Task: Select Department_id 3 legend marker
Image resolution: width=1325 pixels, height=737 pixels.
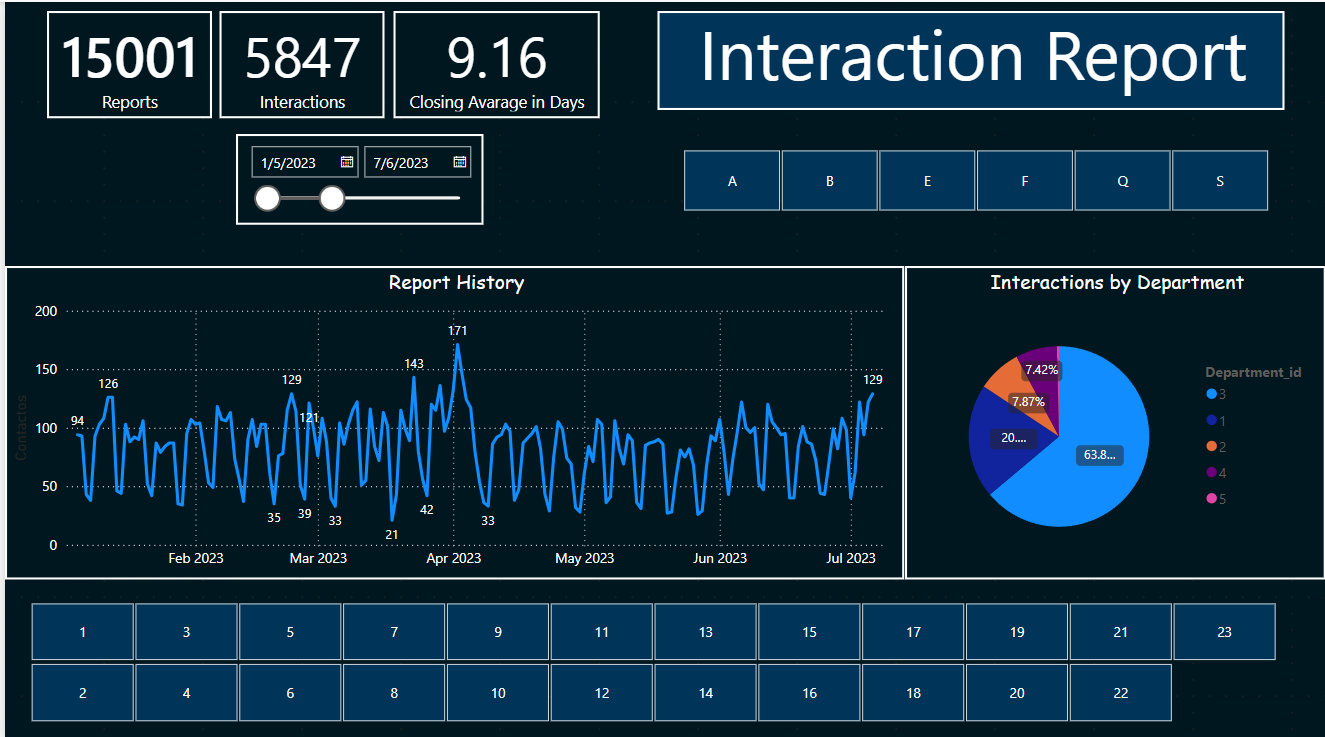Action: click(1212, 395)
